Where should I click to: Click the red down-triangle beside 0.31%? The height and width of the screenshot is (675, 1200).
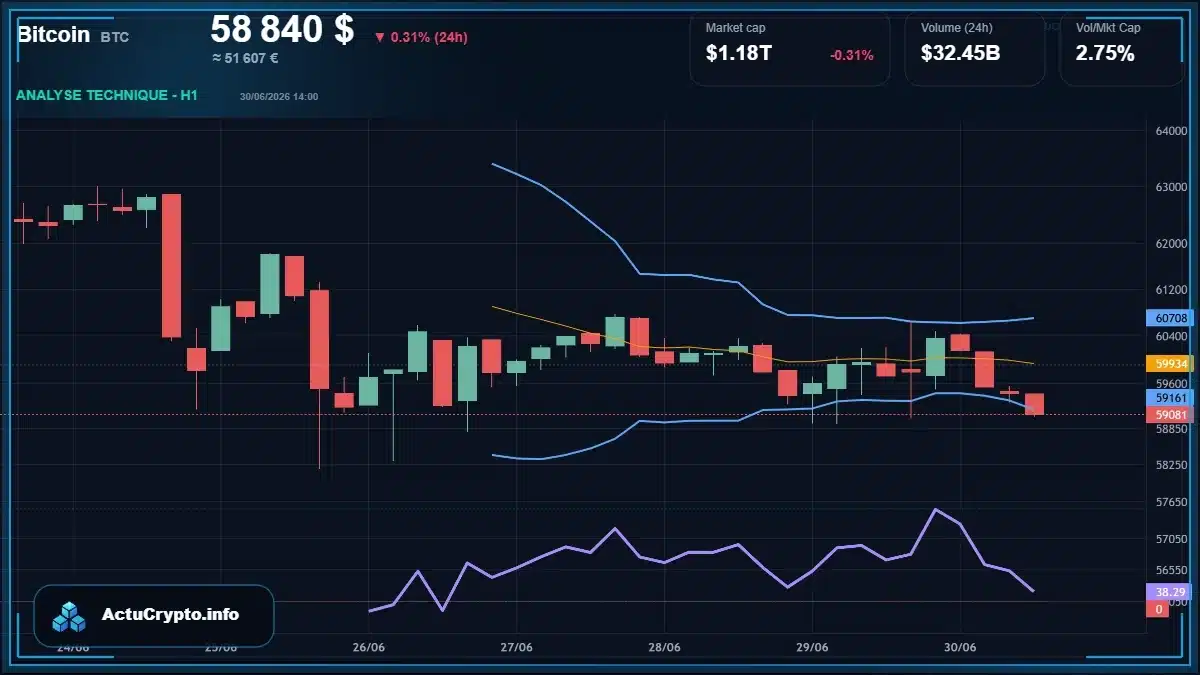tap(379, 38)
